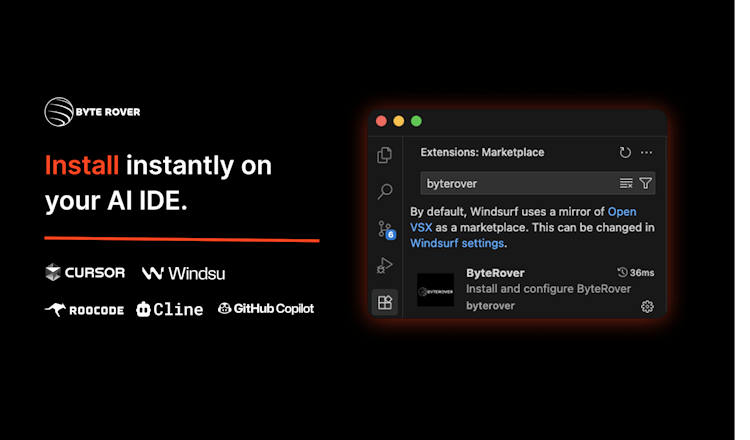Image resolution: width=750 pixels, height=440 pixels.
Task: Click the Byte Rover globe logo
Action: click(x=59, y=112)
